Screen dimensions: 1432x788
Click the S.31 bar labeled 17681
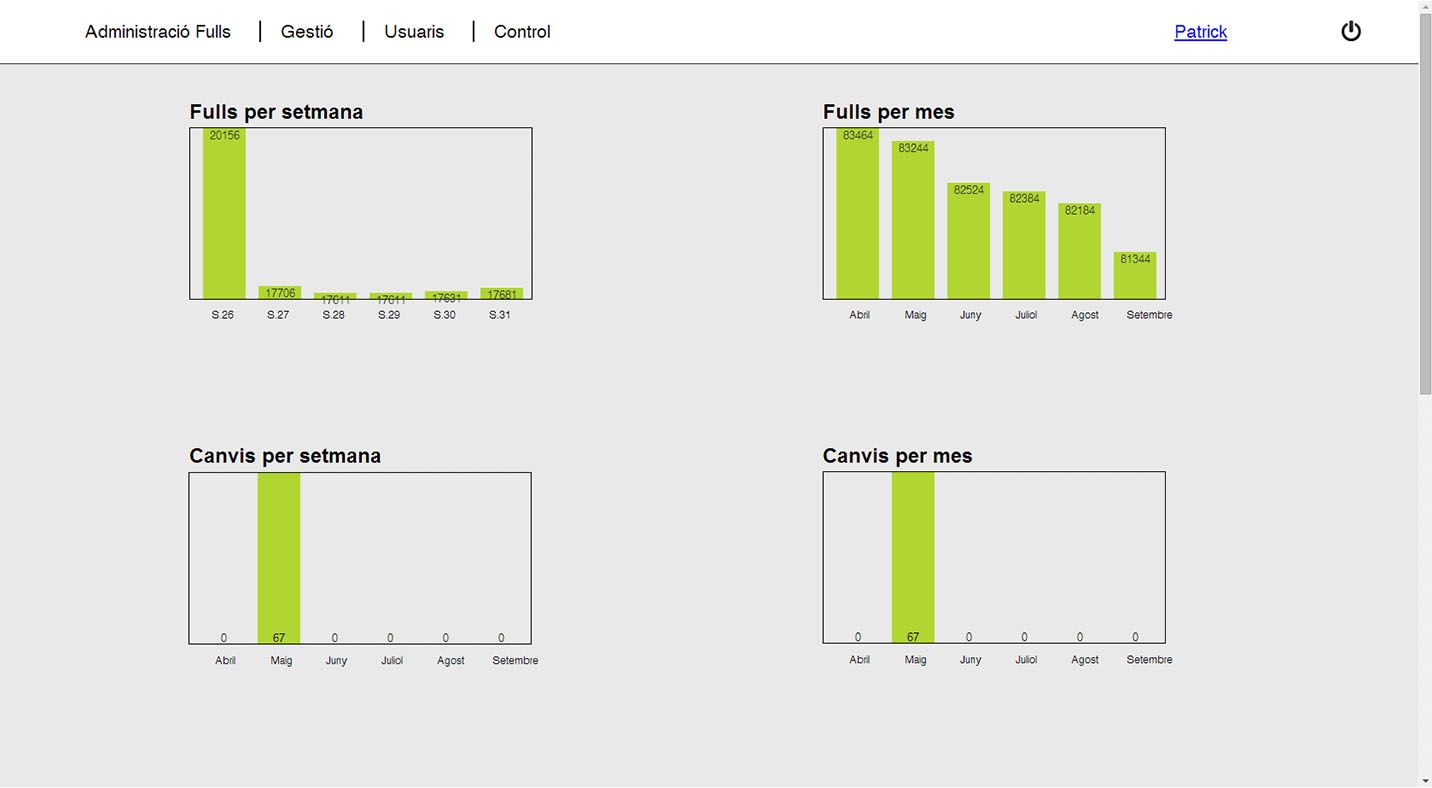(502, 294)
